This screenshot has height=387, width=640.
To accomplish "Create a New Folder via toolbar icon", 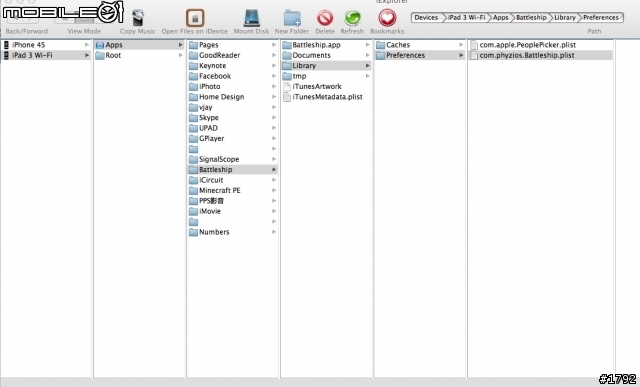I will tap(292, 18).
